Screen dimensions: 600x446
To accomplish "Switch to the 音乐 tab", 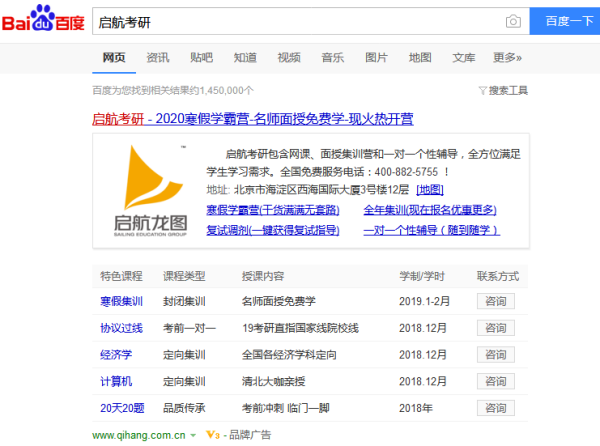I will point(333,58).
